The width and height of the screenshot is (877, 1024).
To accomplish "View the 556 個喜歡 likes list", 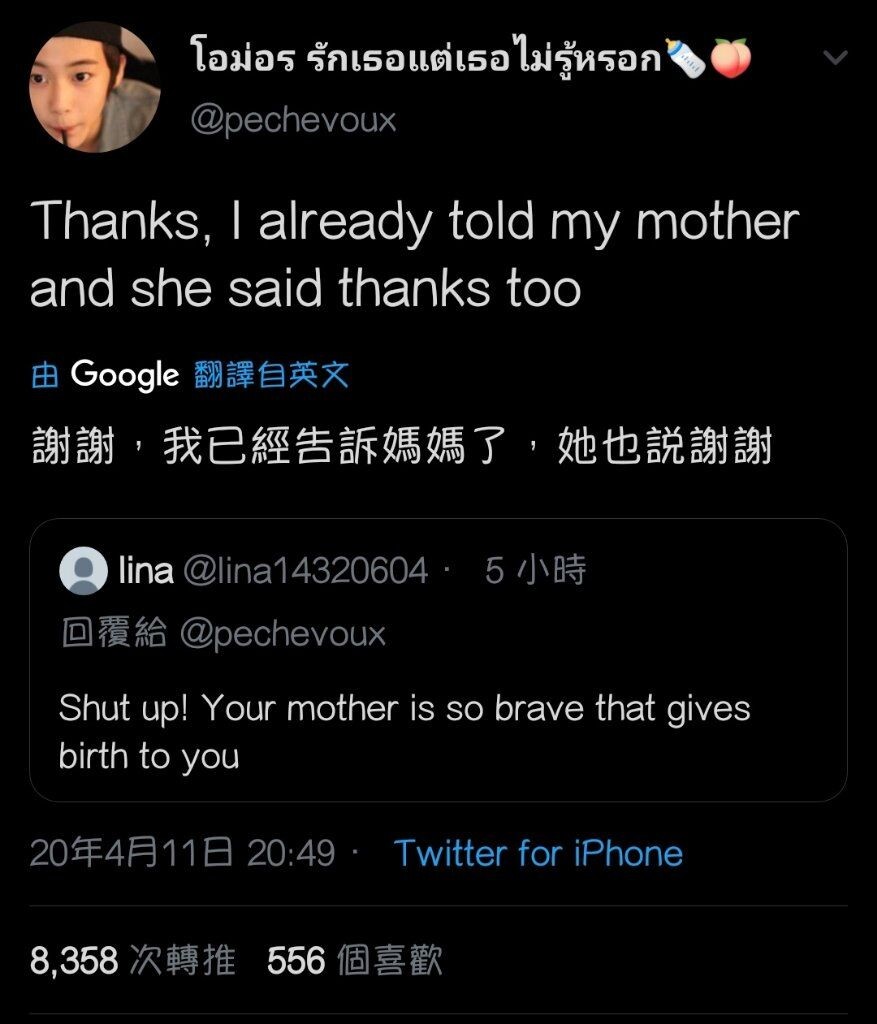I will click(x=355, y=961).
